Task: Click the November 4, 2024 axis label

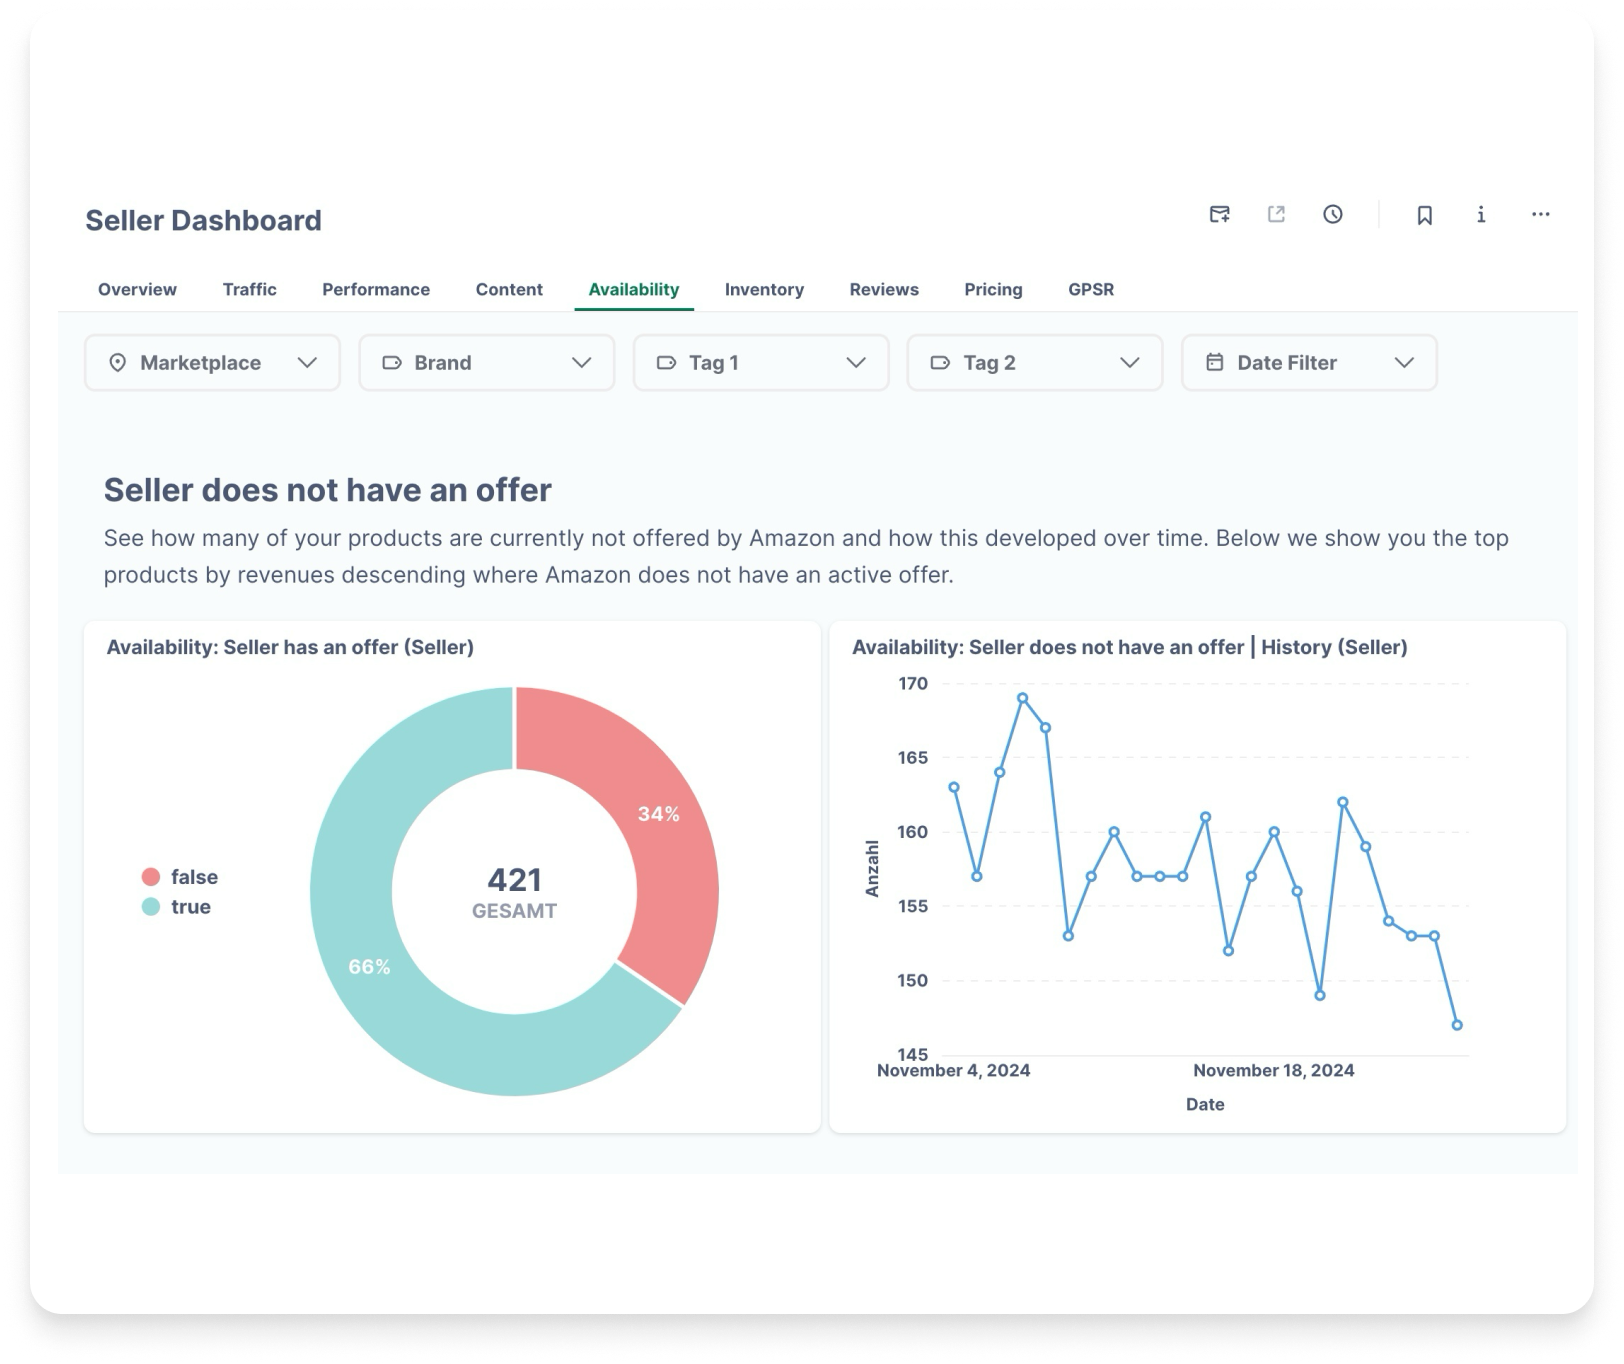Action: point(953,1070)
